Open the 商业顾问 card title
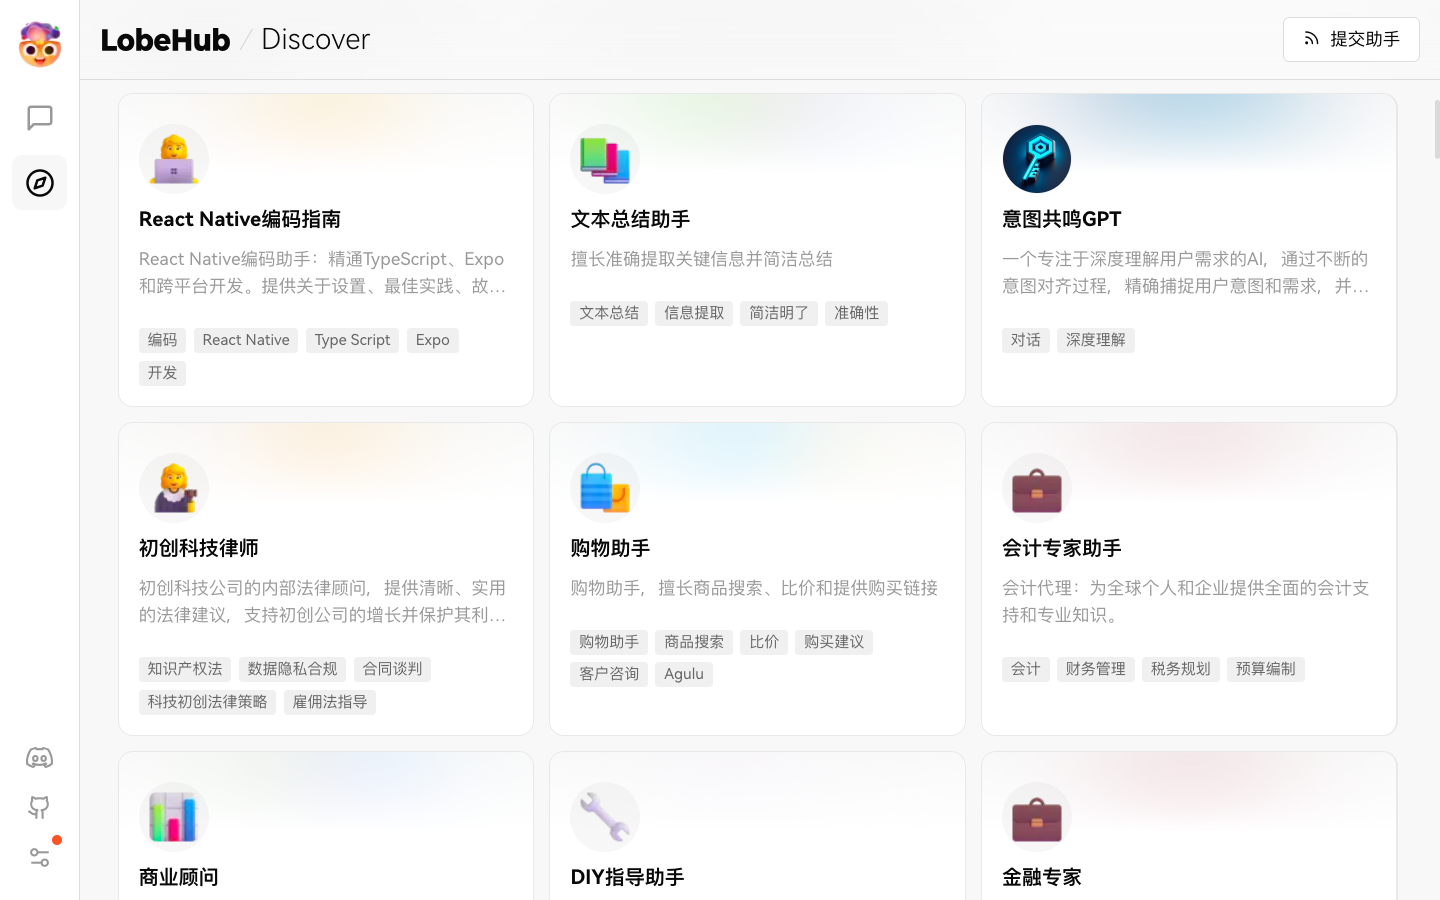Viewport: 1440px width, 900px height. [x=179, y=877]
